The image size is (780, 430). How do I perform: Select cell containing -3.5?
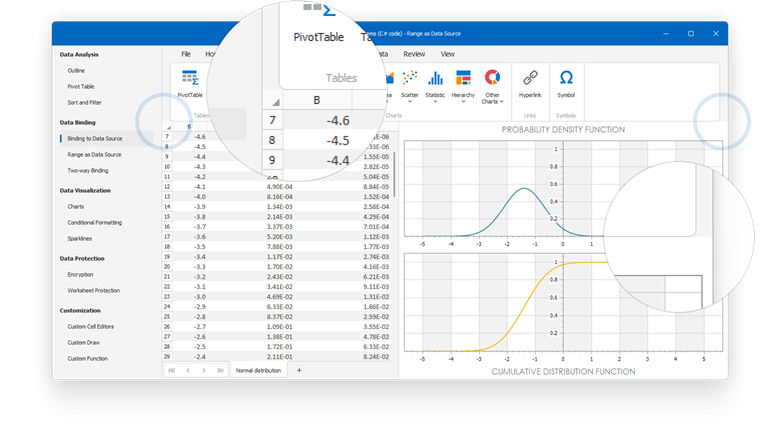coord(199,246)
